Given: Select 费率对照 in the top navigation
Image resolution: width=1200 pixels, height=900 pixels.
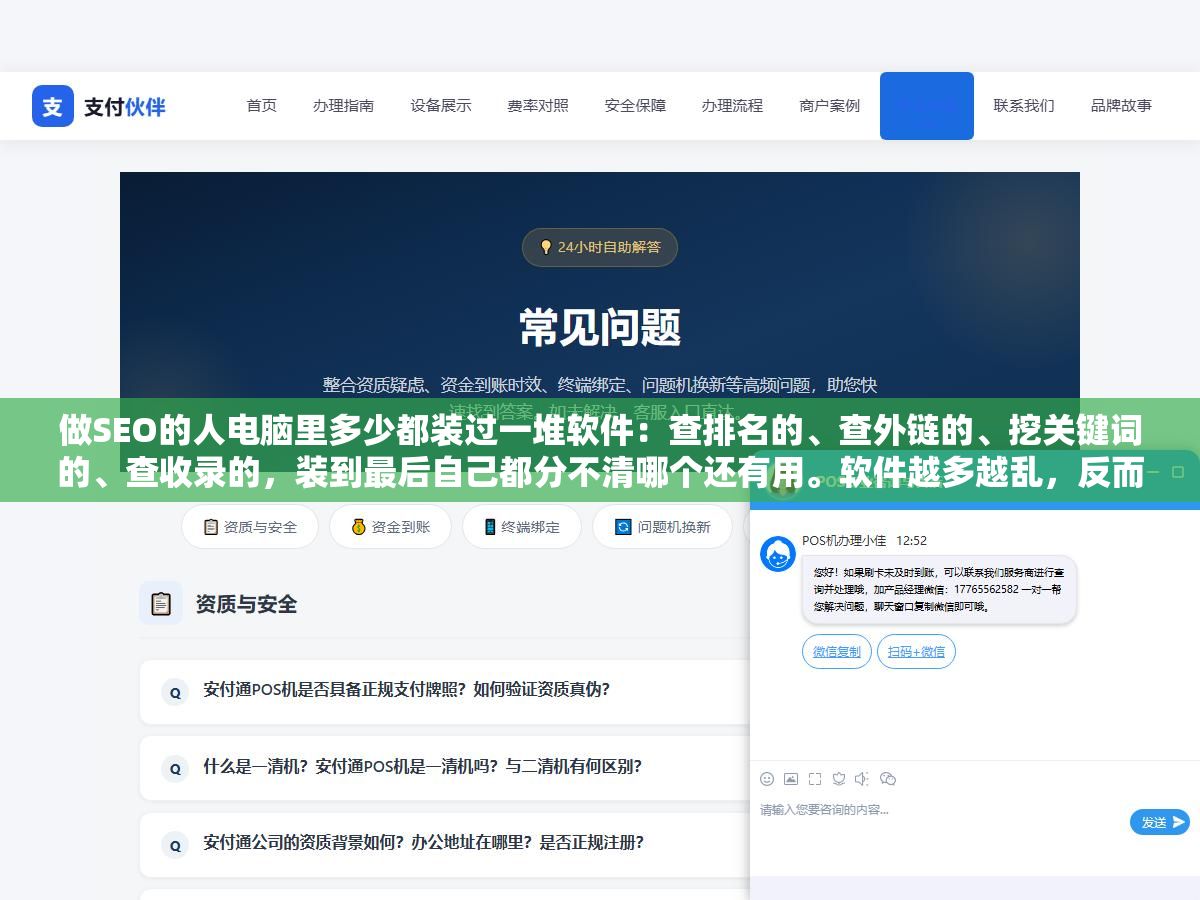Looking at the screenshot, I should pos(538,105).
